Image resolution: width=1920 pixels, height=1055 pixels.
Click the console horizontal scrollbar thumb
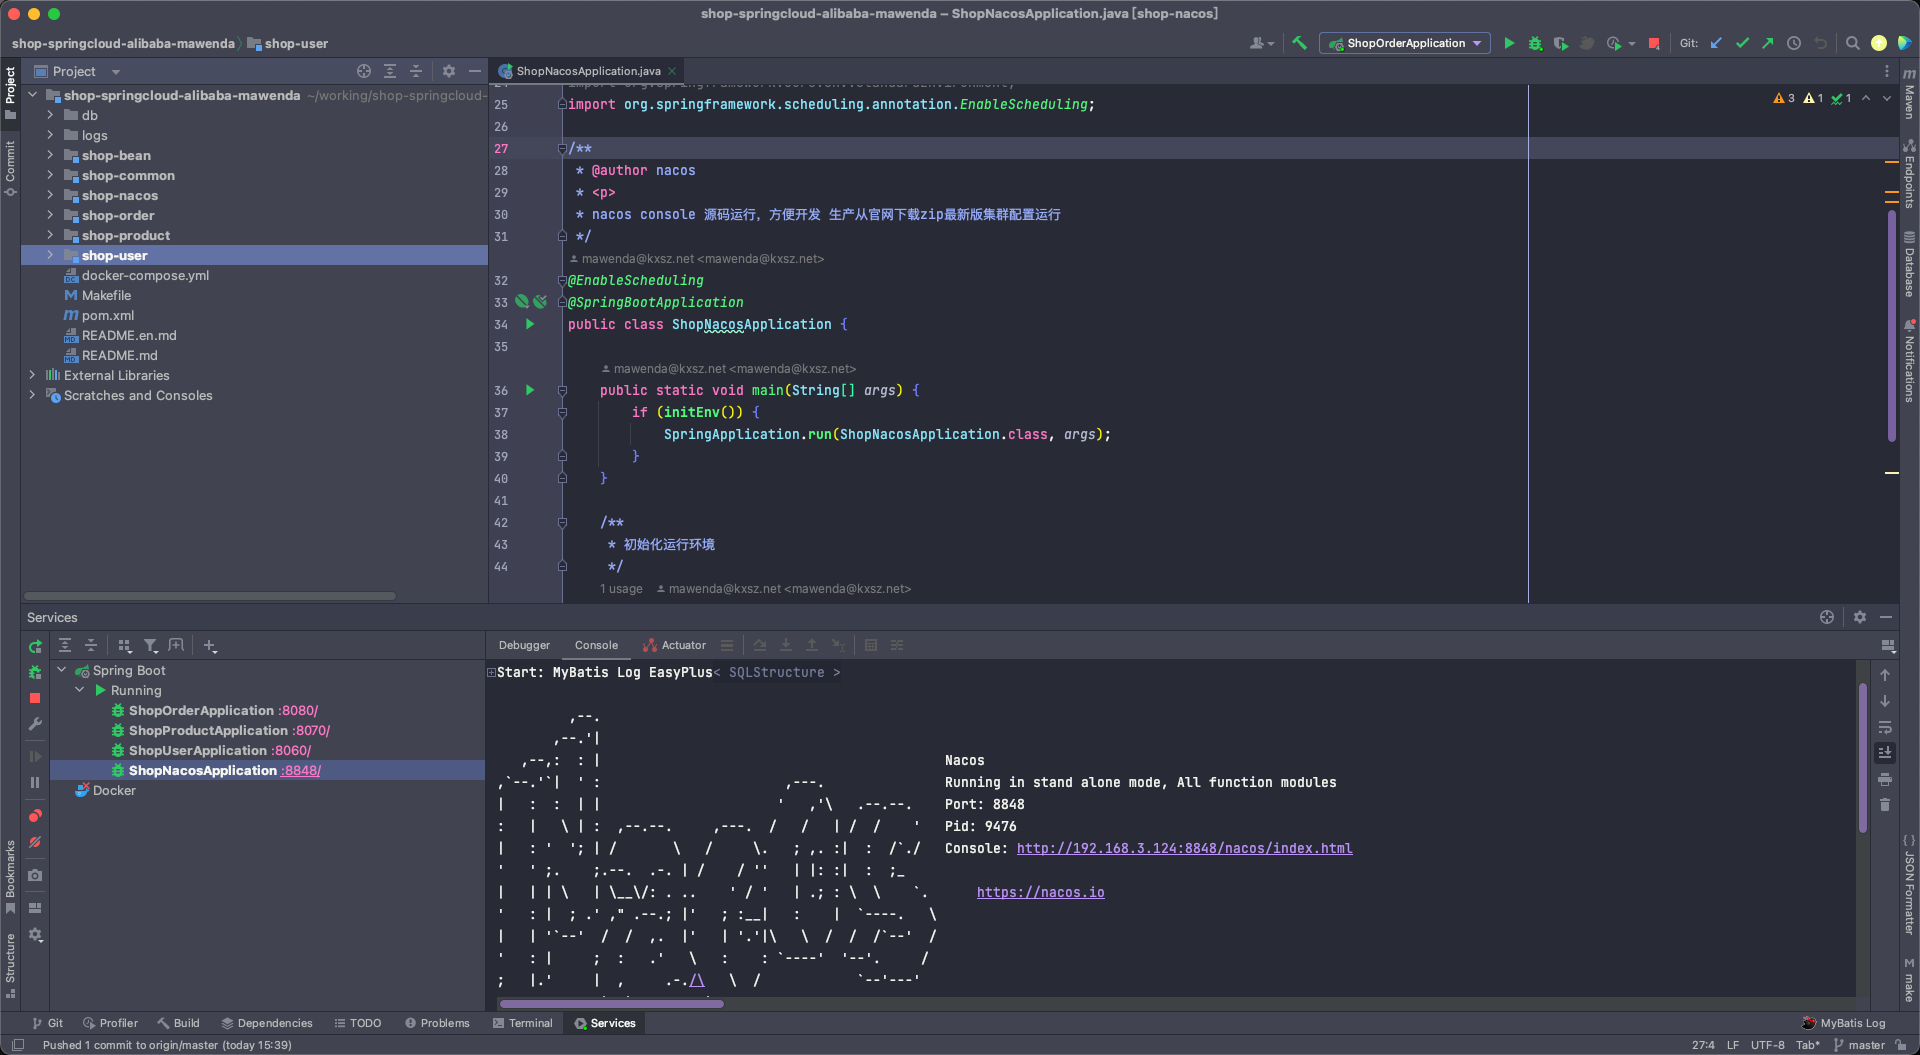[x=611, y=1003]
